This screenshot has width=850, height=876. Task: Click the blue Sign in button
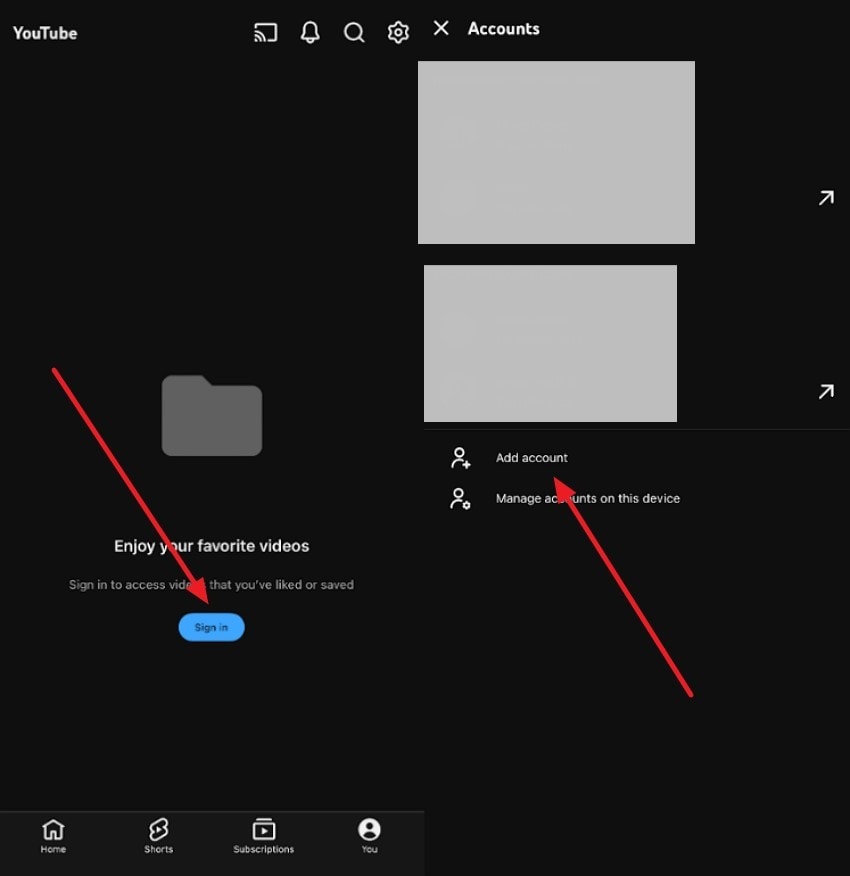pos(211,627)
